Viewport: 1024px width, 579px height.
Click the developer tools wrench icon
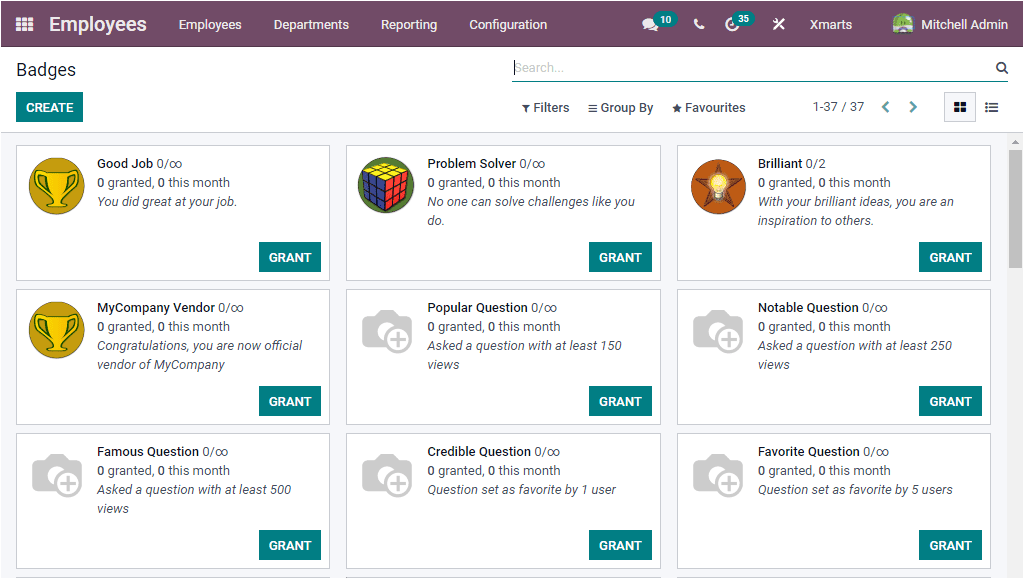pyautogui.click(x=778, y=23)
